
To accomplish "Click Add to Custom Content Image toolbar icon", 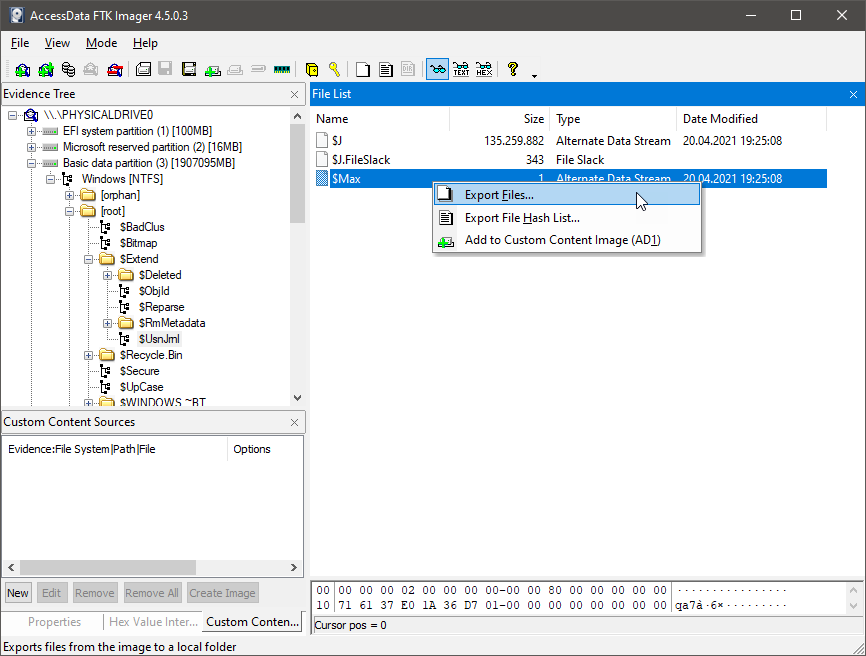I will pos(213,70).
